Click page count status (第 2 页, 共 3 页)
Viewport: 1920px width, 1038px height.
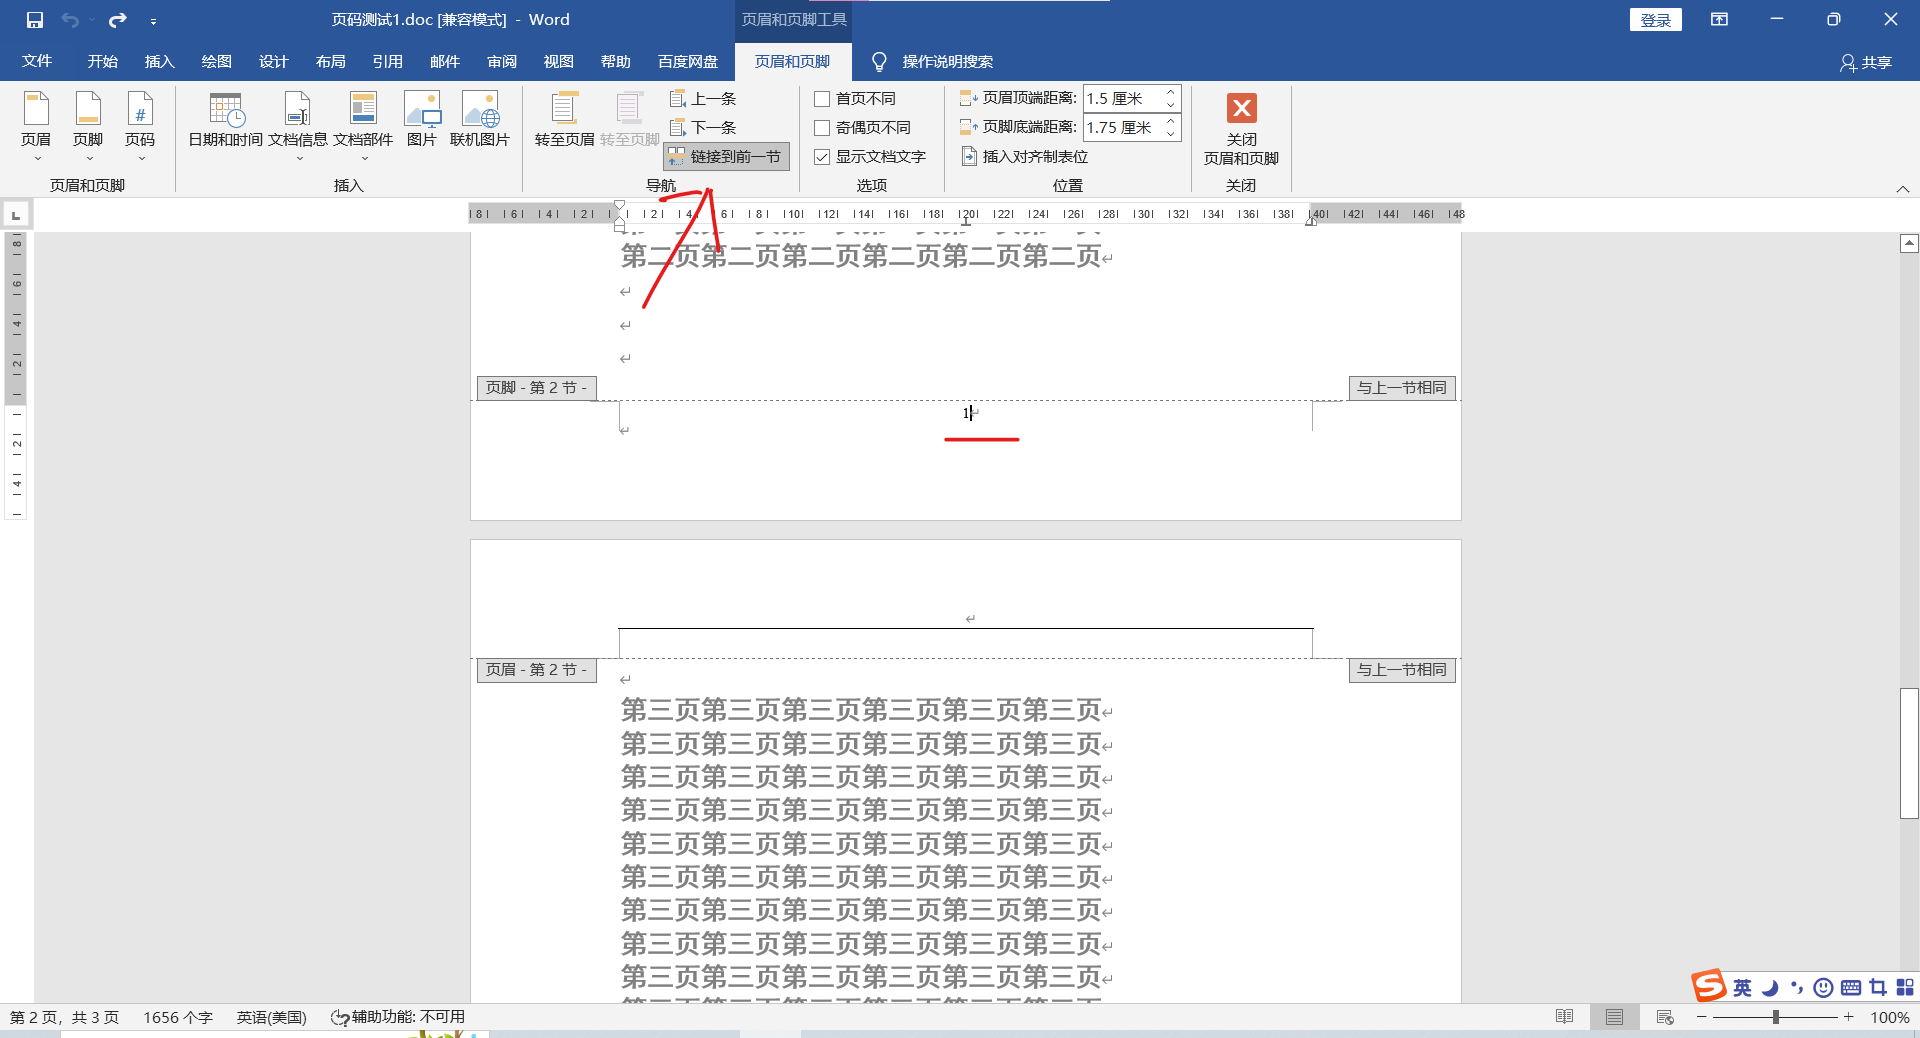point(65,1018)
